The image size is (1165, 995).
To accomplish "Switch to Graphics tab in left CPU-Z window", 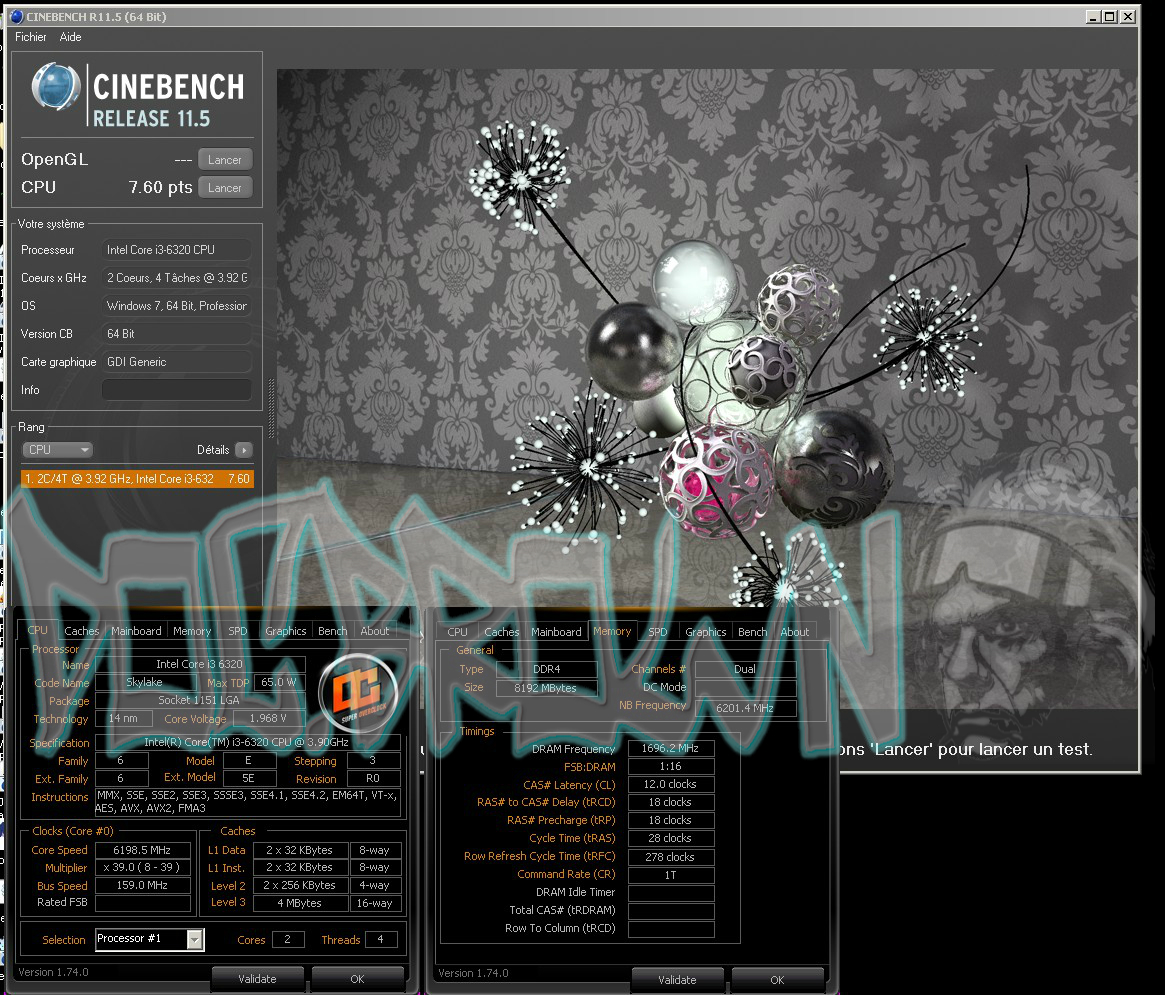I will coord(285,631).
